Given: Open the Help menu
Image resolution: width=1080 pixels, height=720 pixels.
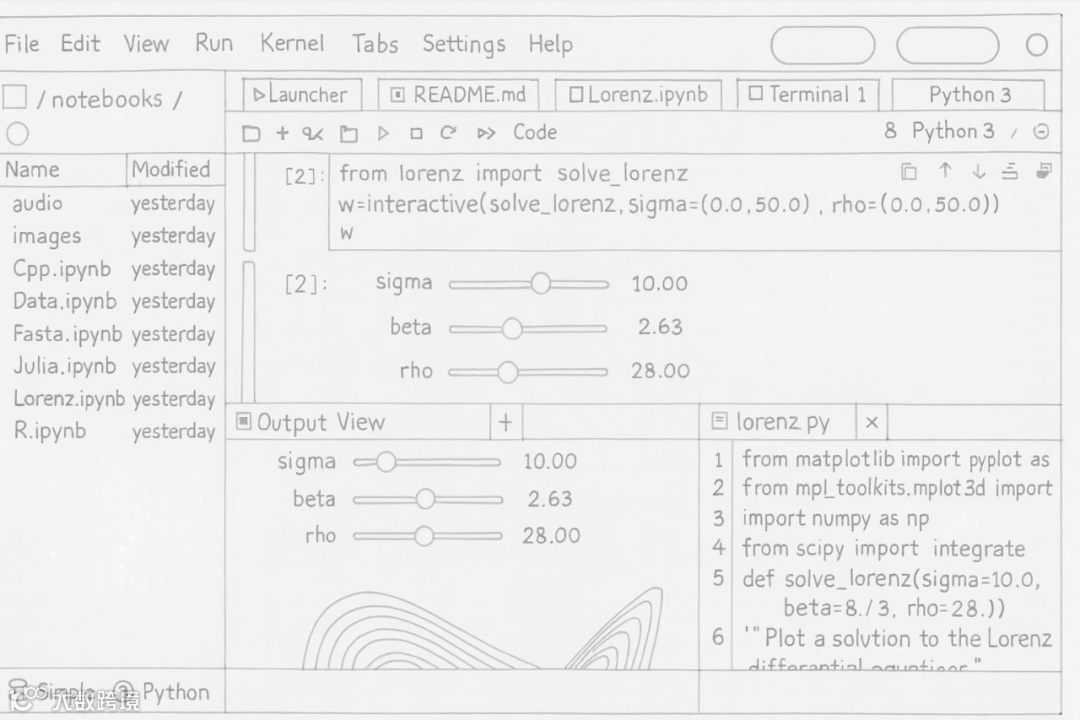Looking at the screenshot, I should pyautogui.click(x=550, y=45).
